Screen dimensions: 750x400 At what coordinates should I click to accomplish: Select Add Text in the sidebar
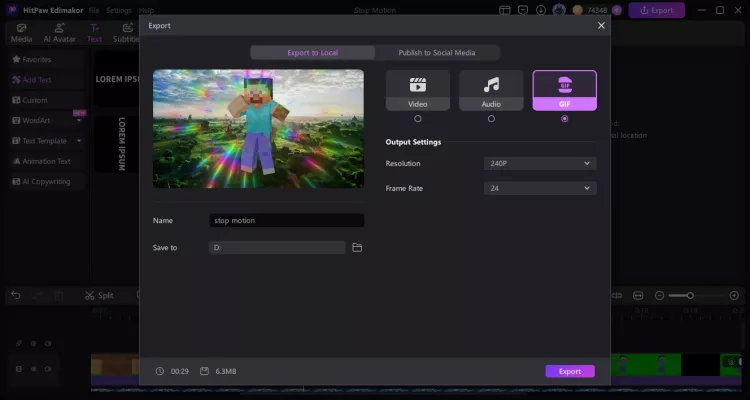click(x=46, y=80)
